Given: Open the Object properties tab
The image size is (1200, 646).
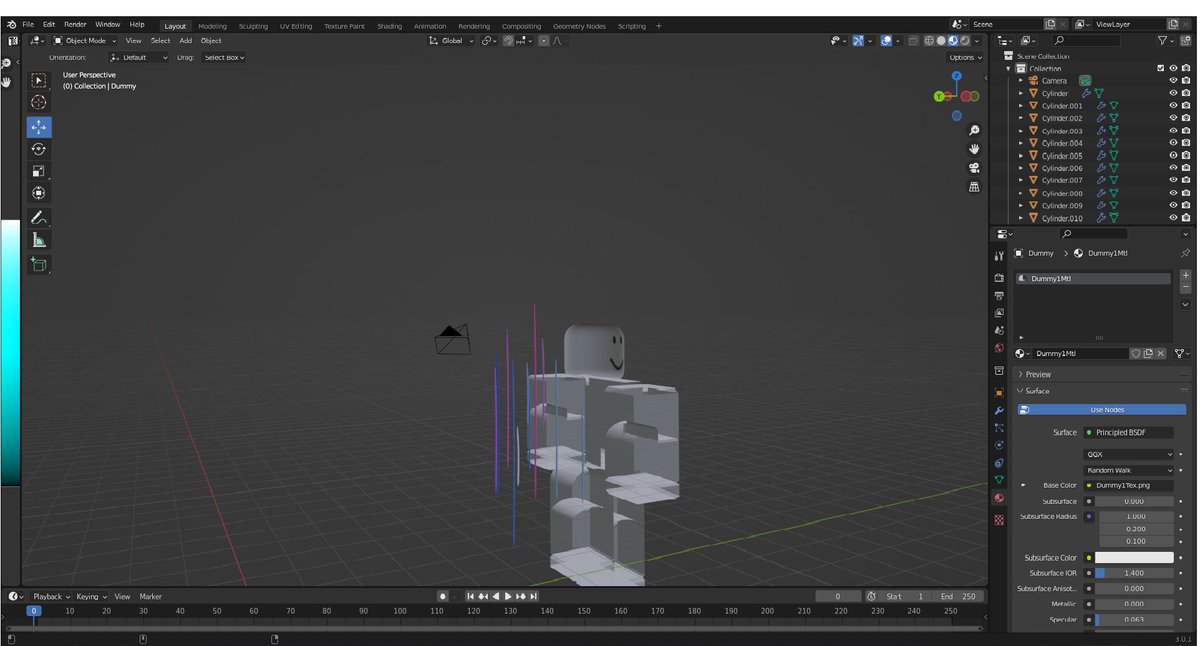Looking at the screenshot, I should click(999, 393).
